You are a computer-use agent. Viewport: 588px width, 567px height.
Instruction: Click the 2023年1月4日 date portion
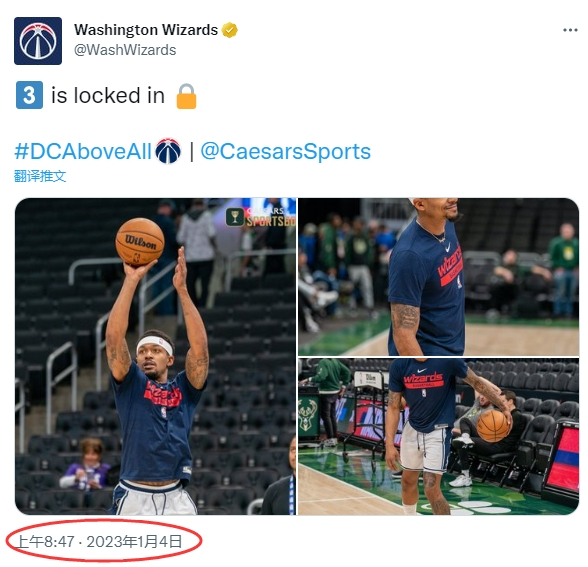pos(135,542)
